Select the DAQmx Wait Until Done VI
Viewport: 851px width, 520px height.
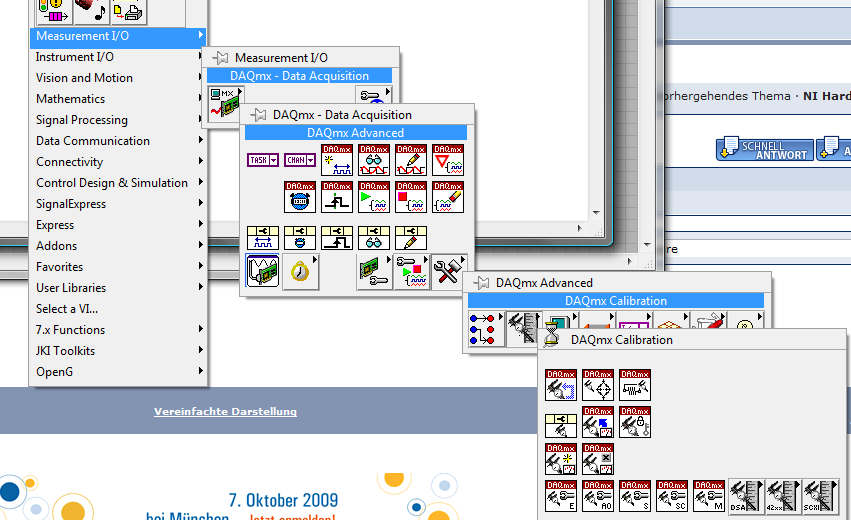pyautogui.click(x=448, y=160)
